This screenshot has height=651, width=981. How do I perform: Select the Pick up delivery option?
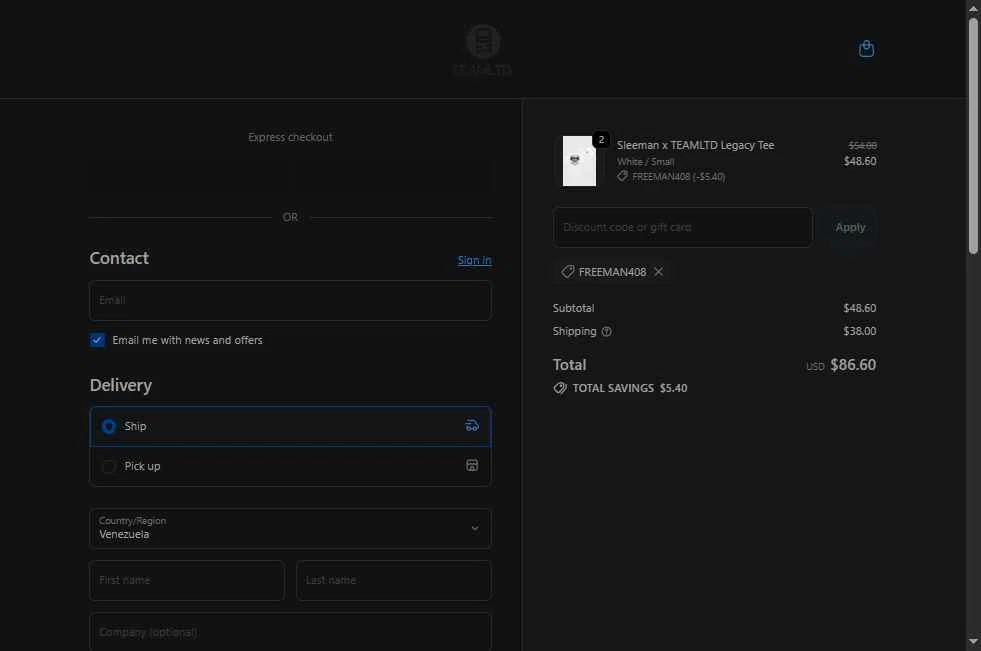point(290,466)
